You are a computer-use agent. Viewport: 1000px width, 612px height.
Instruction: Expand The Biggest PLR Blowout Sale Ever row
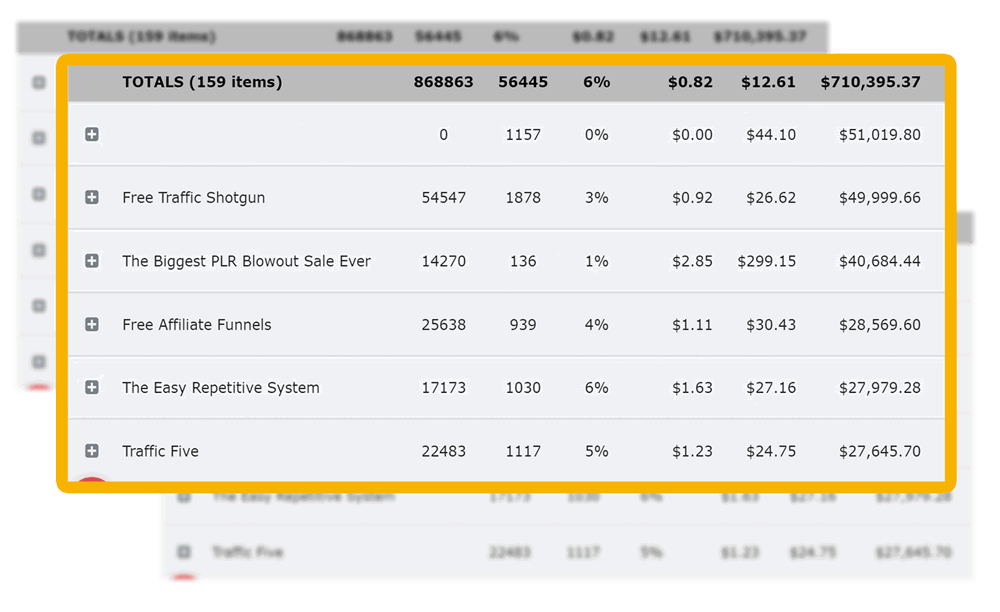coord(92,261)
